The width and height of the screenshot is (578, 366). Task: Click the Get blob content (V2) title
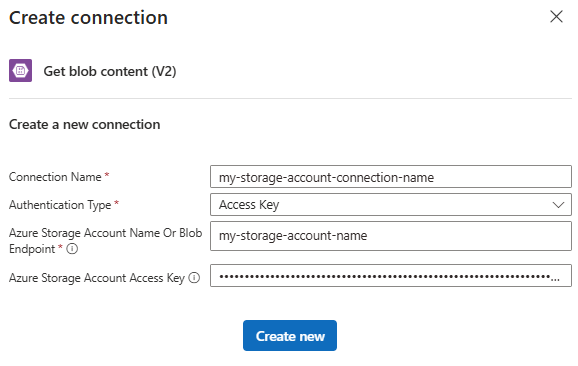pos(110,71)
